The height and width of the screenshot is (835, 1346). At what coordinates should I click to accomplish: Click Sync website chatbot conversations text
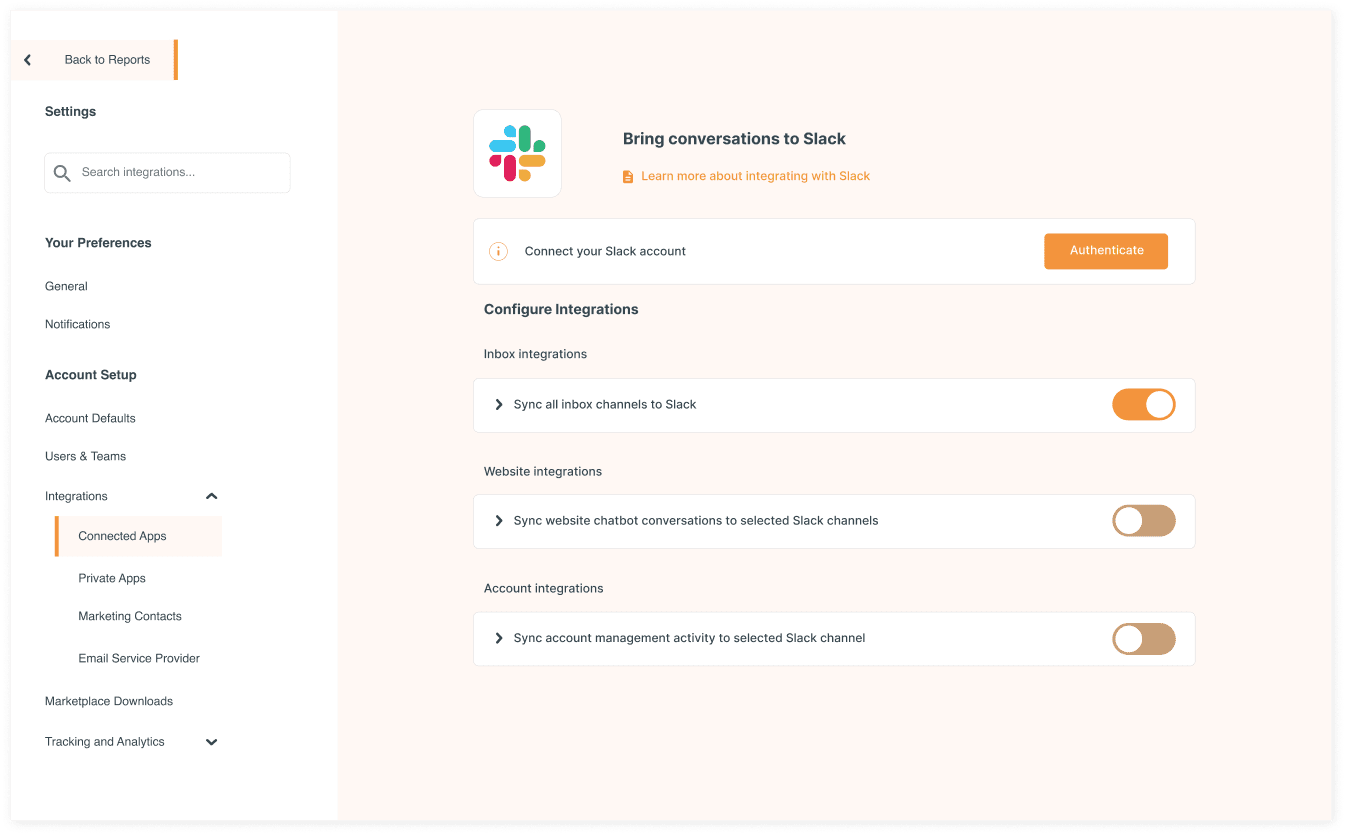tap(696, 520)
